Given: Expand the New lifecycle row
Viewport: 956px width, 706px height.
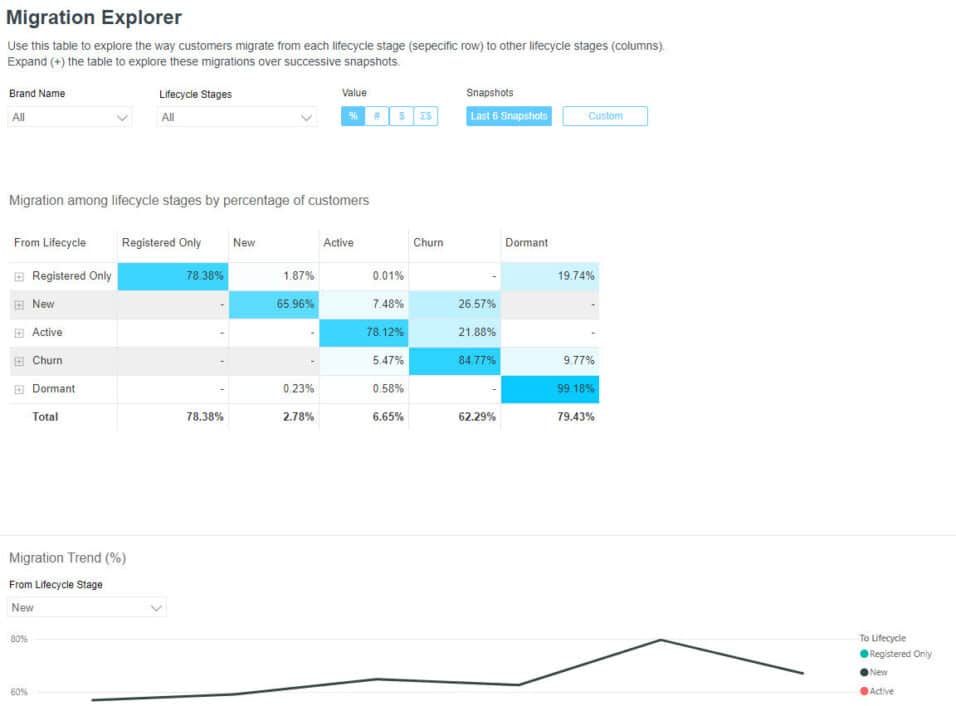Looking at the screenshot, I should 18,304.
